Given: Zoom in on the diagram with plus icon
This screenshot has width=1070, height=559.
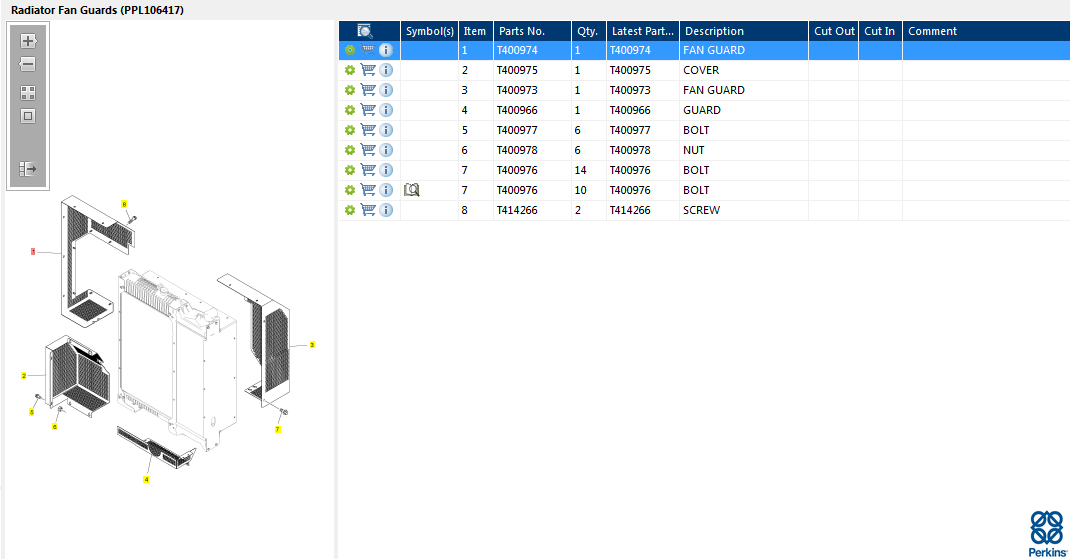Looking at the screenshot, I should (x=28, y=41).
